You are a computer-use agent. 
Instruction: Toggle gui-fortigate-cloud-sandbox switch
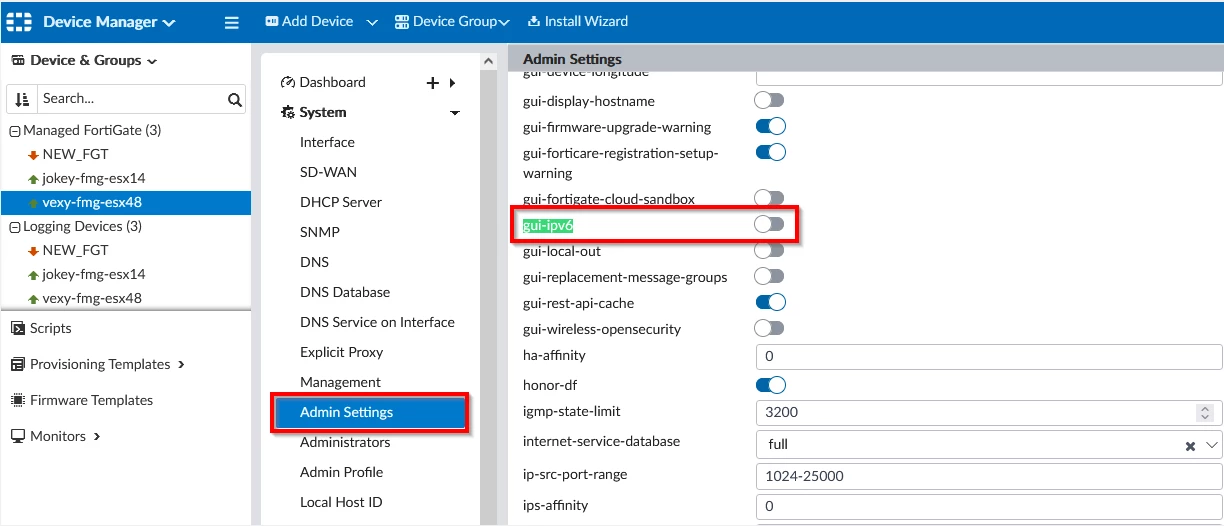tap(770, 199)
